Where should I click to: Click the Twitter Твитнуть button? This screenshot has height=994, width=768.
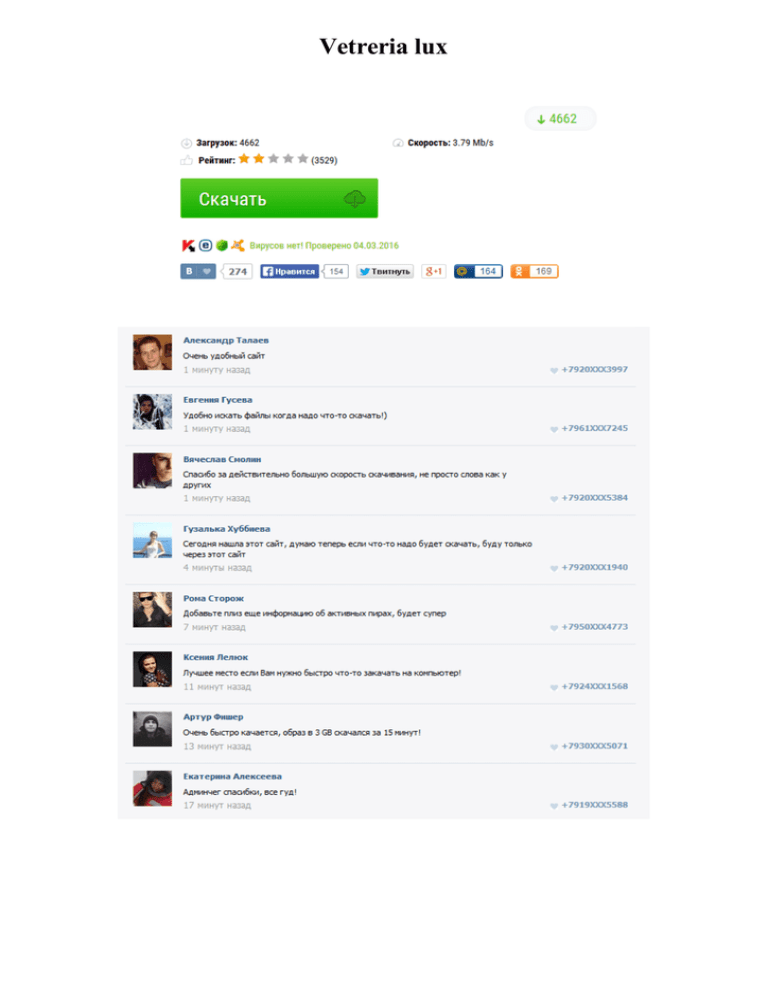(385, 271)
